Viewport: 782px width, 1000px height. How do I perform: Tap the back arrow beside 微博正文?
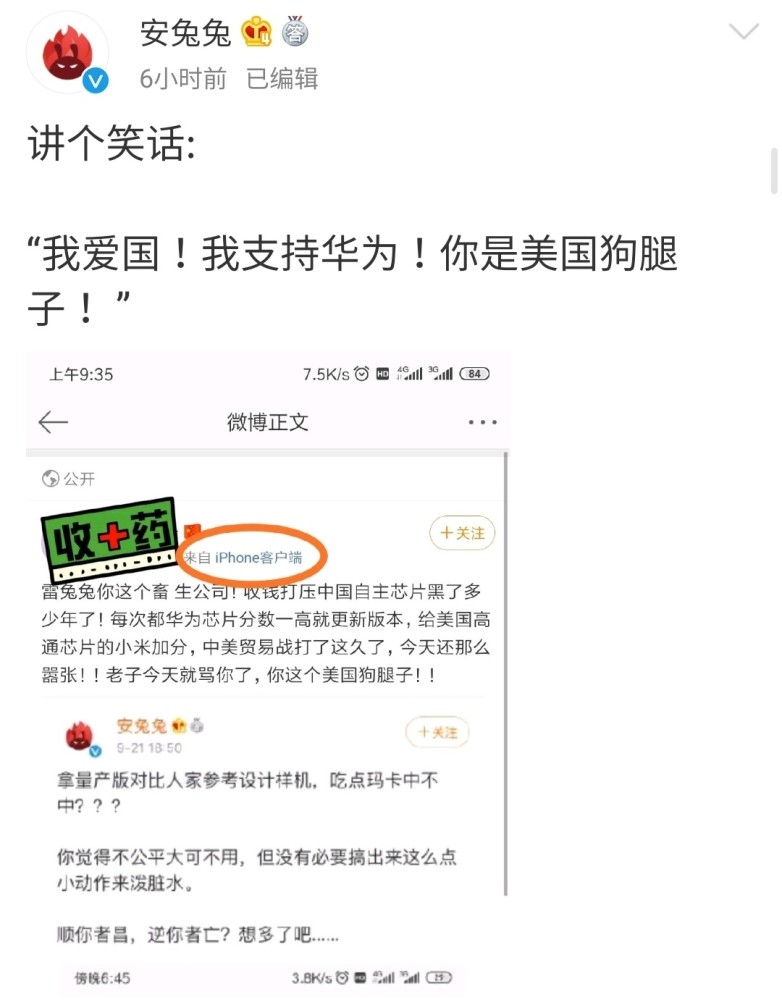53,422
